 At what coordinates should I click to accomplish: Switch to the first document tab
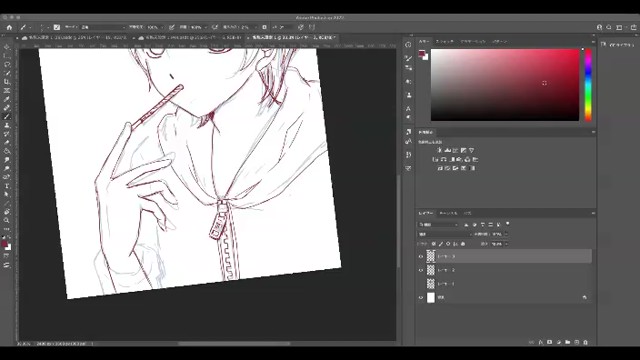[74, 38]
